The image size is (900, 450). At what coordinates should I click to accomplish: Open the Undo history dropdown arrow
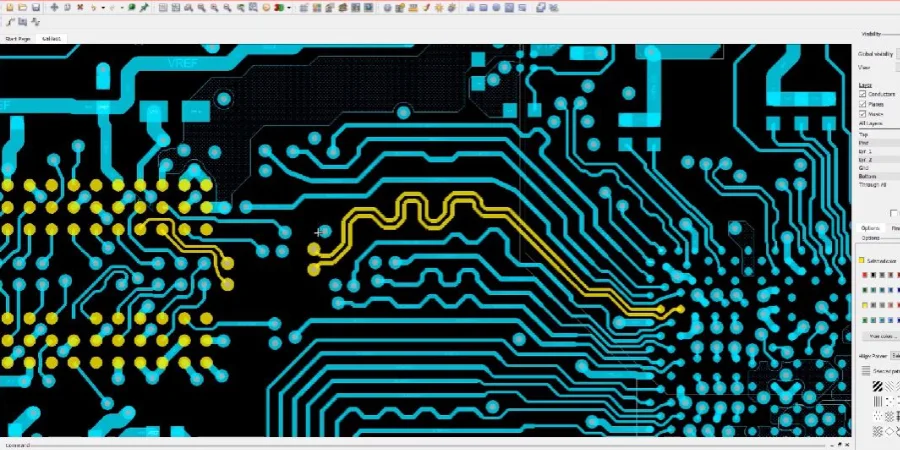pyautogui.click(x=103, y=8)
